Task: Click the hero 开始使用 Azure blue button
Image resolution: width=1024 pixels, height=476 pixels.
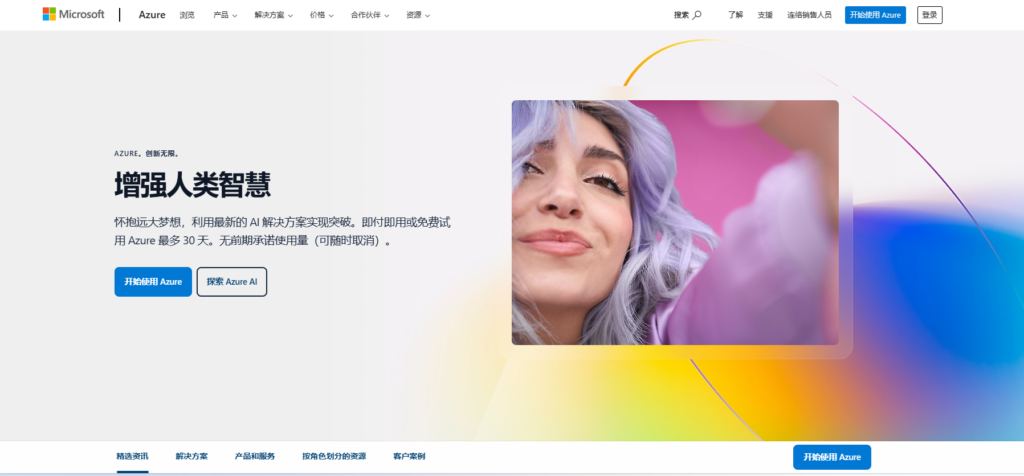Action: click(153, 282)
